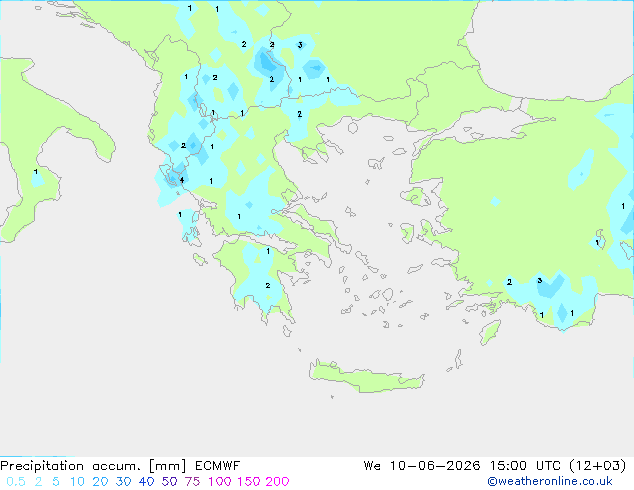
Task: Click the legend value 2 in scale
Action: (x=38, y=482)
